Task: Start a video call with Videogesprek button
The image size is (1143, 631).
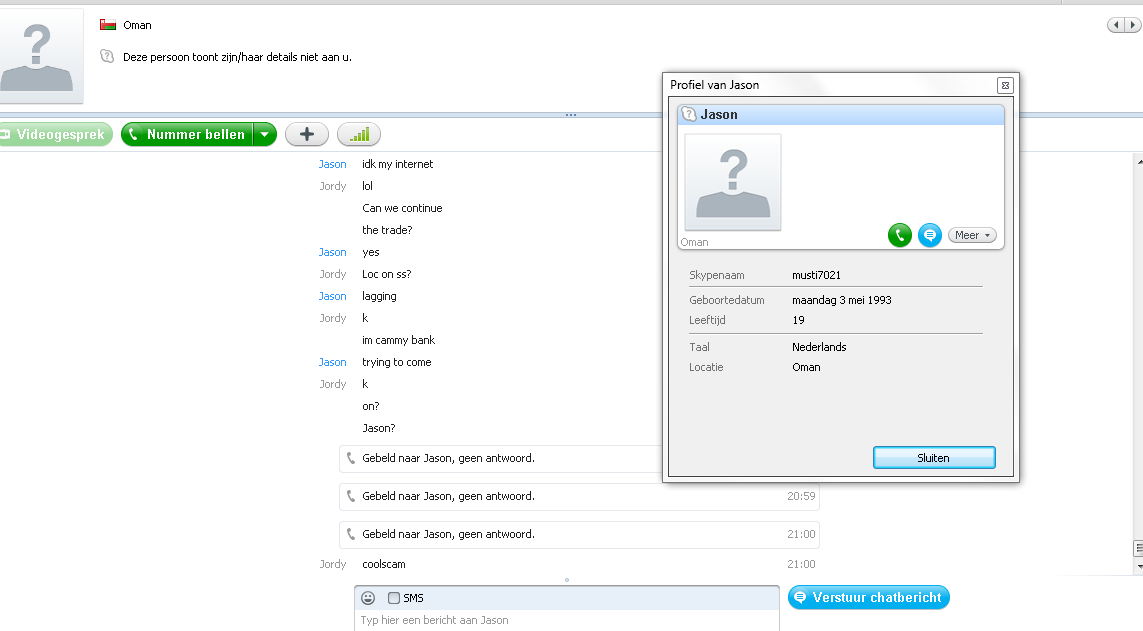Action: [x=55, y=135]
